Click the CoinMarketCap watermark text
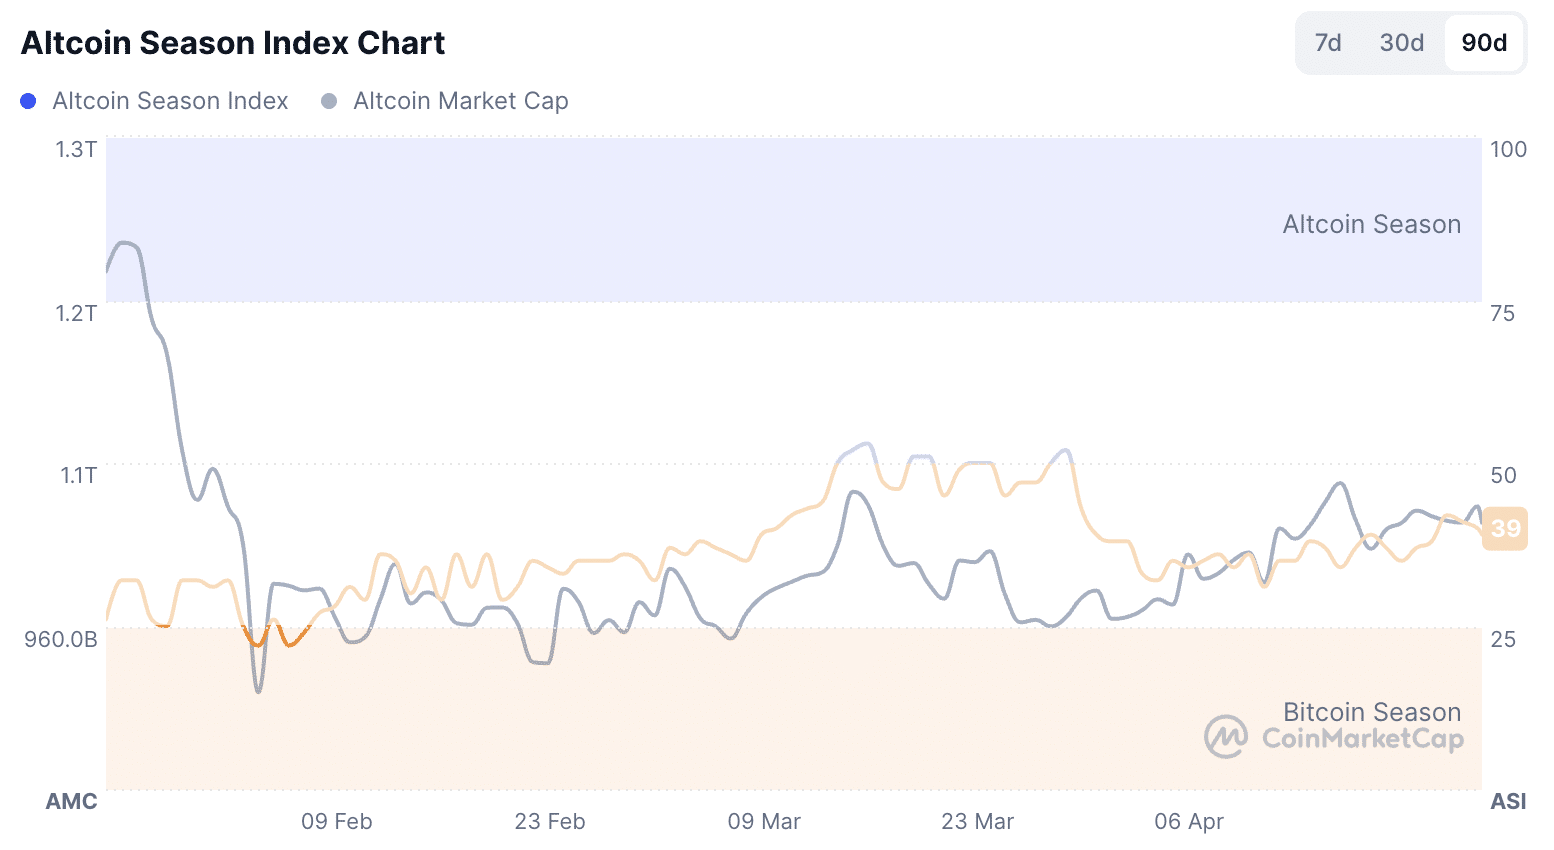 click(1362, 742)
